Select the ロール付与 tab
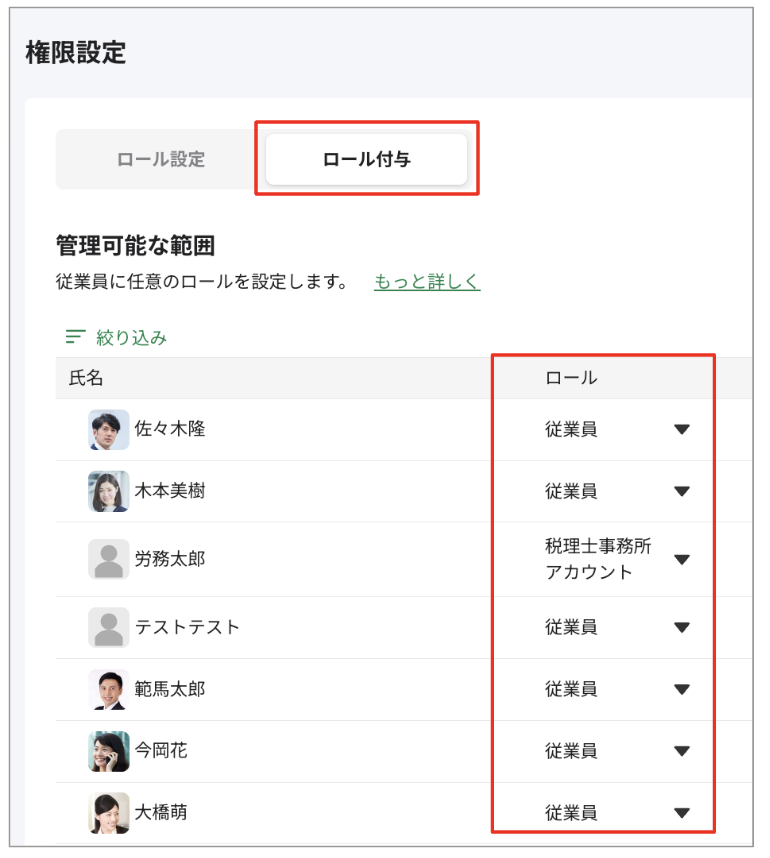This screenshot has height=858, width=770. [367, 158]
